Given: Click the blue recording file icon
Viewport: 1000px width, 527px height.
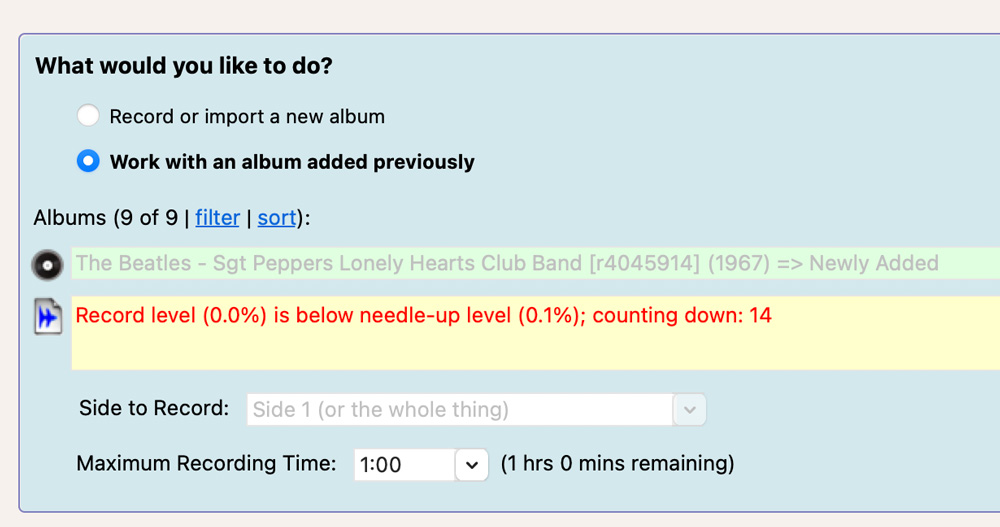Looking at the screenshot, I should point(47,318).
